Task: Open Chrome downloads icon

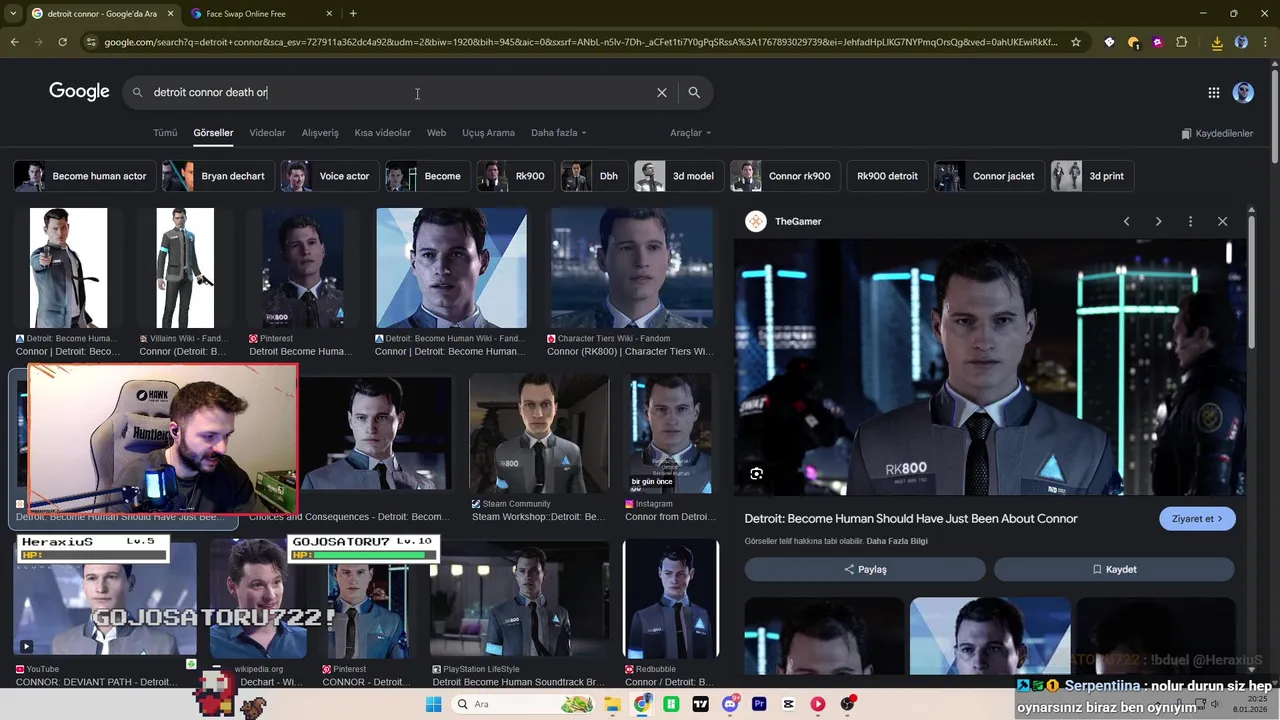Action: pos(1217,42)
